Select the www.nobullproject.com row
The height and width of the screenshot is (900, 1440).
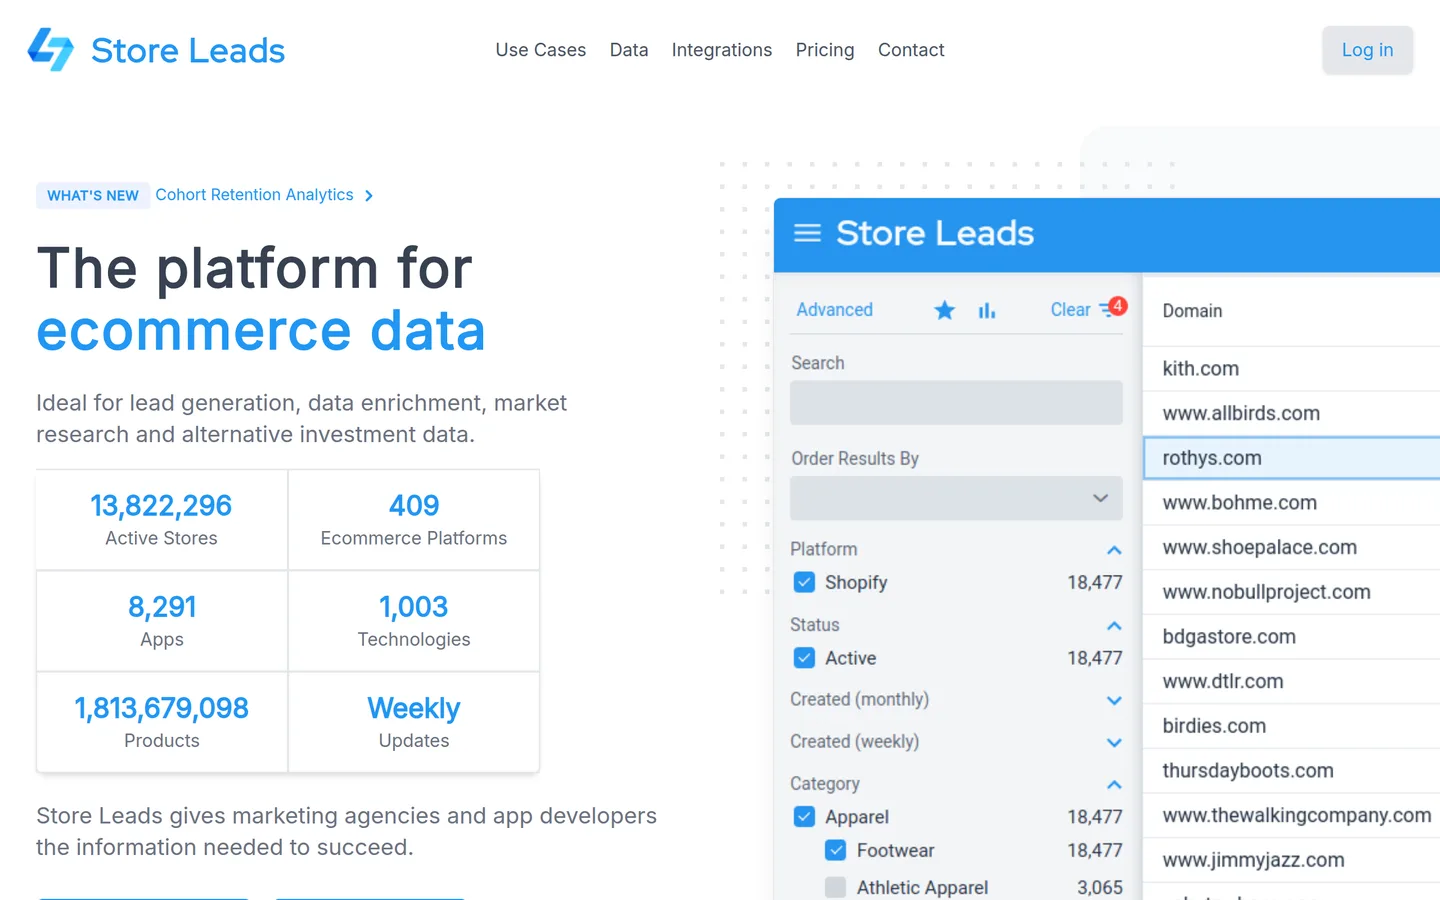(x=1291, y=592)
